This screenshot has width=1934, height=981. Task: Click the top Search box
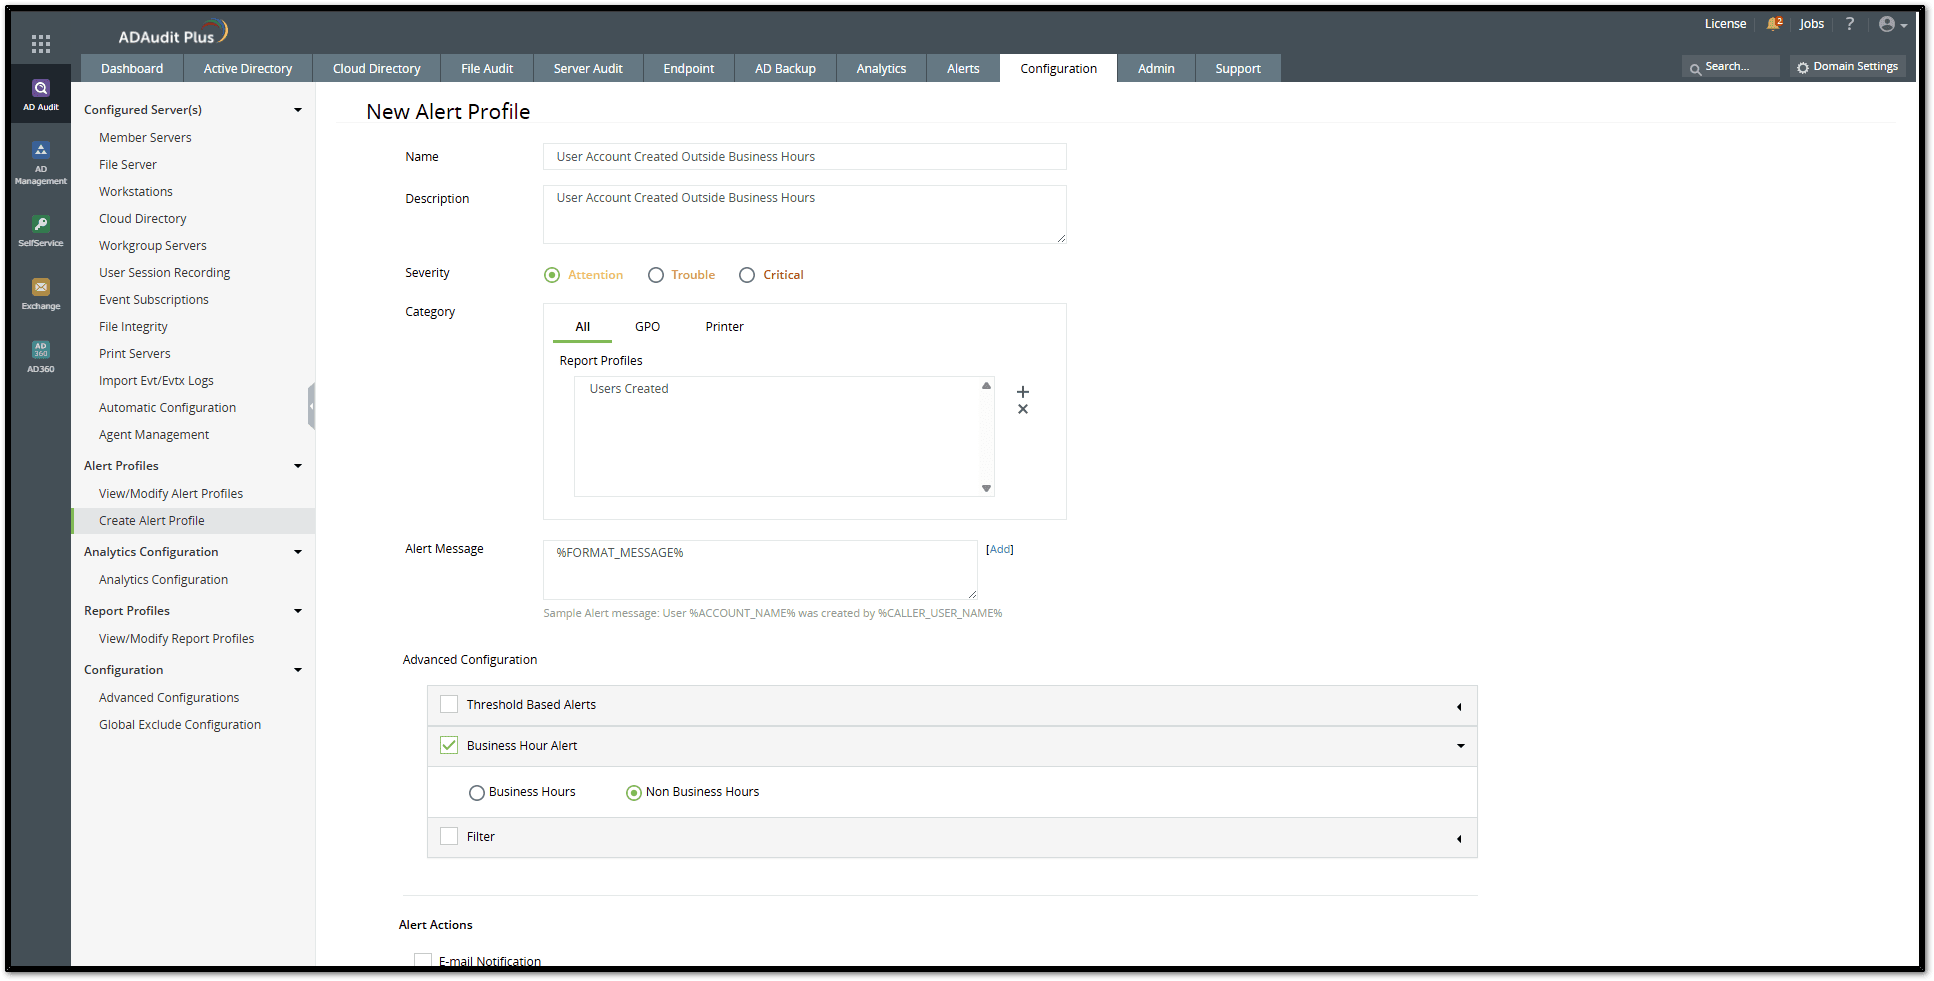[1731, 67]
